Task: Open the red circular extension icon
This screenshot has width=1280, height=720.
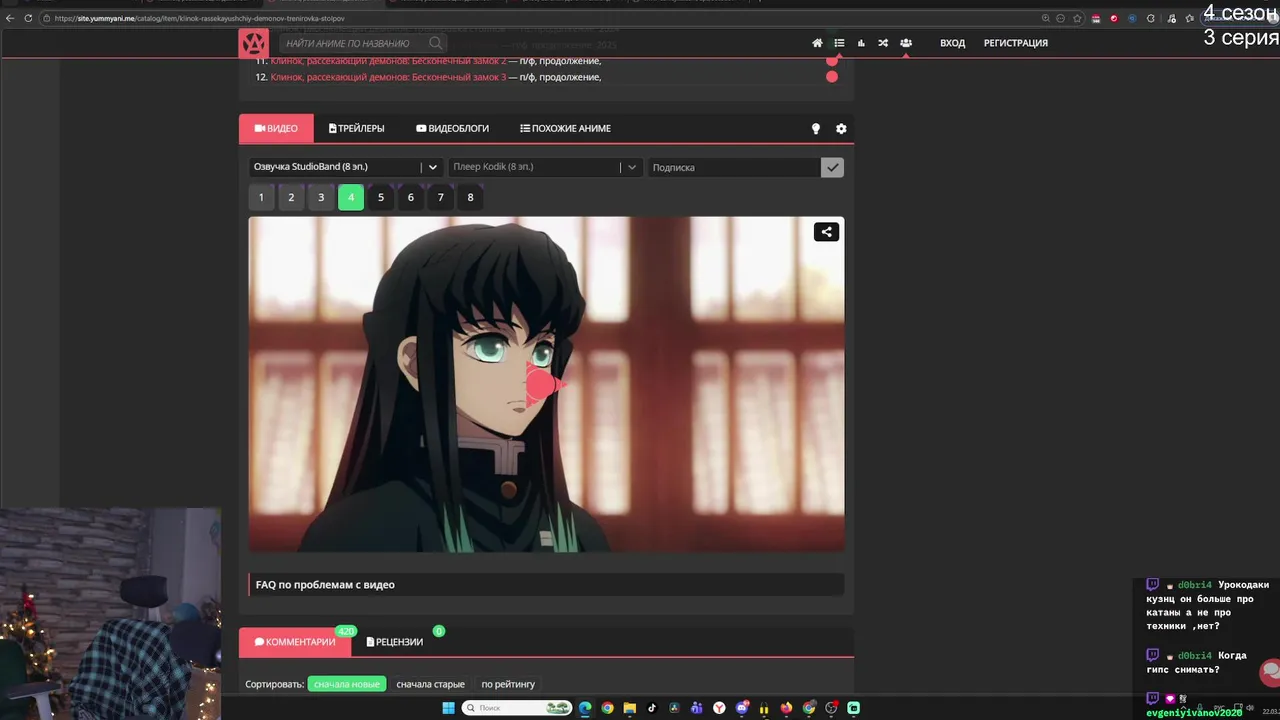Action: pos(1114,18)
